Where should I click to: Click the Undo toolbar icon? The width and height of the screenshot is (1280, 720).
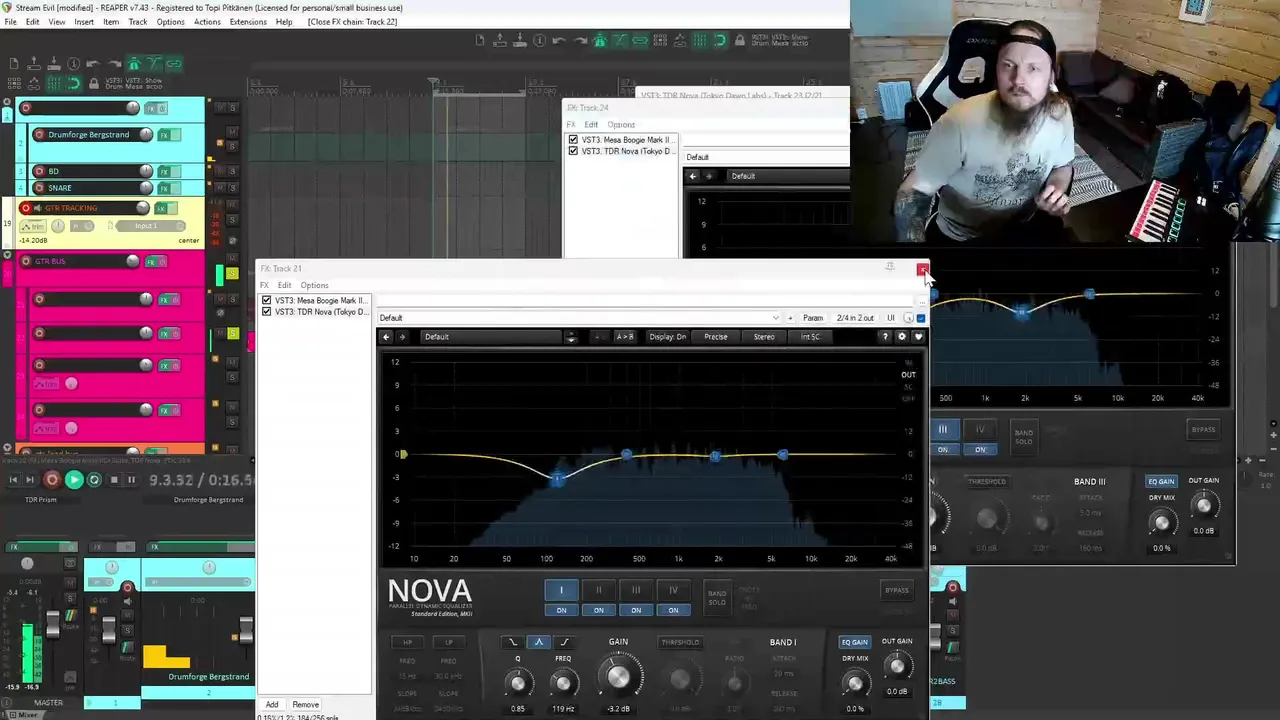coord(93,63)
